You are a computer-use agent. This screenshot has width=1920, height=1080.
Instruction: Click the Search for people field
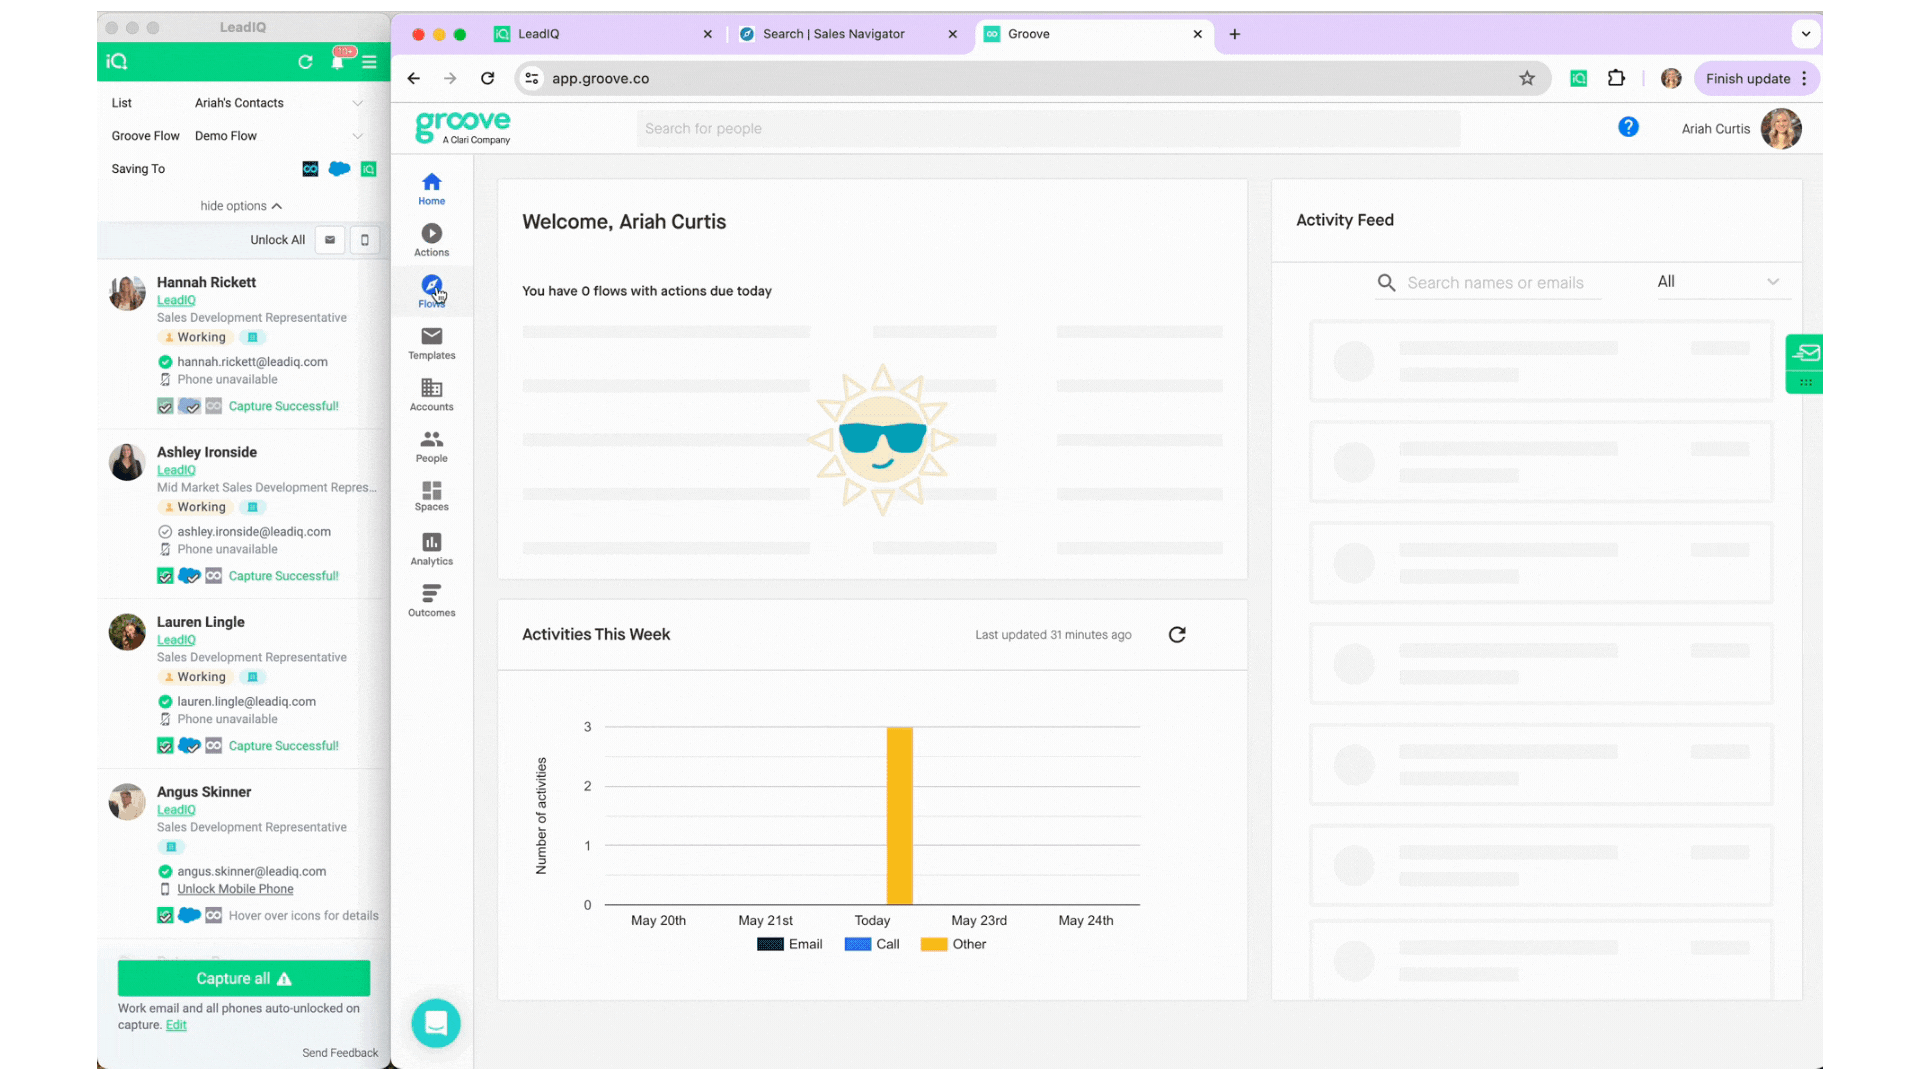click(x=1048, y=128)
